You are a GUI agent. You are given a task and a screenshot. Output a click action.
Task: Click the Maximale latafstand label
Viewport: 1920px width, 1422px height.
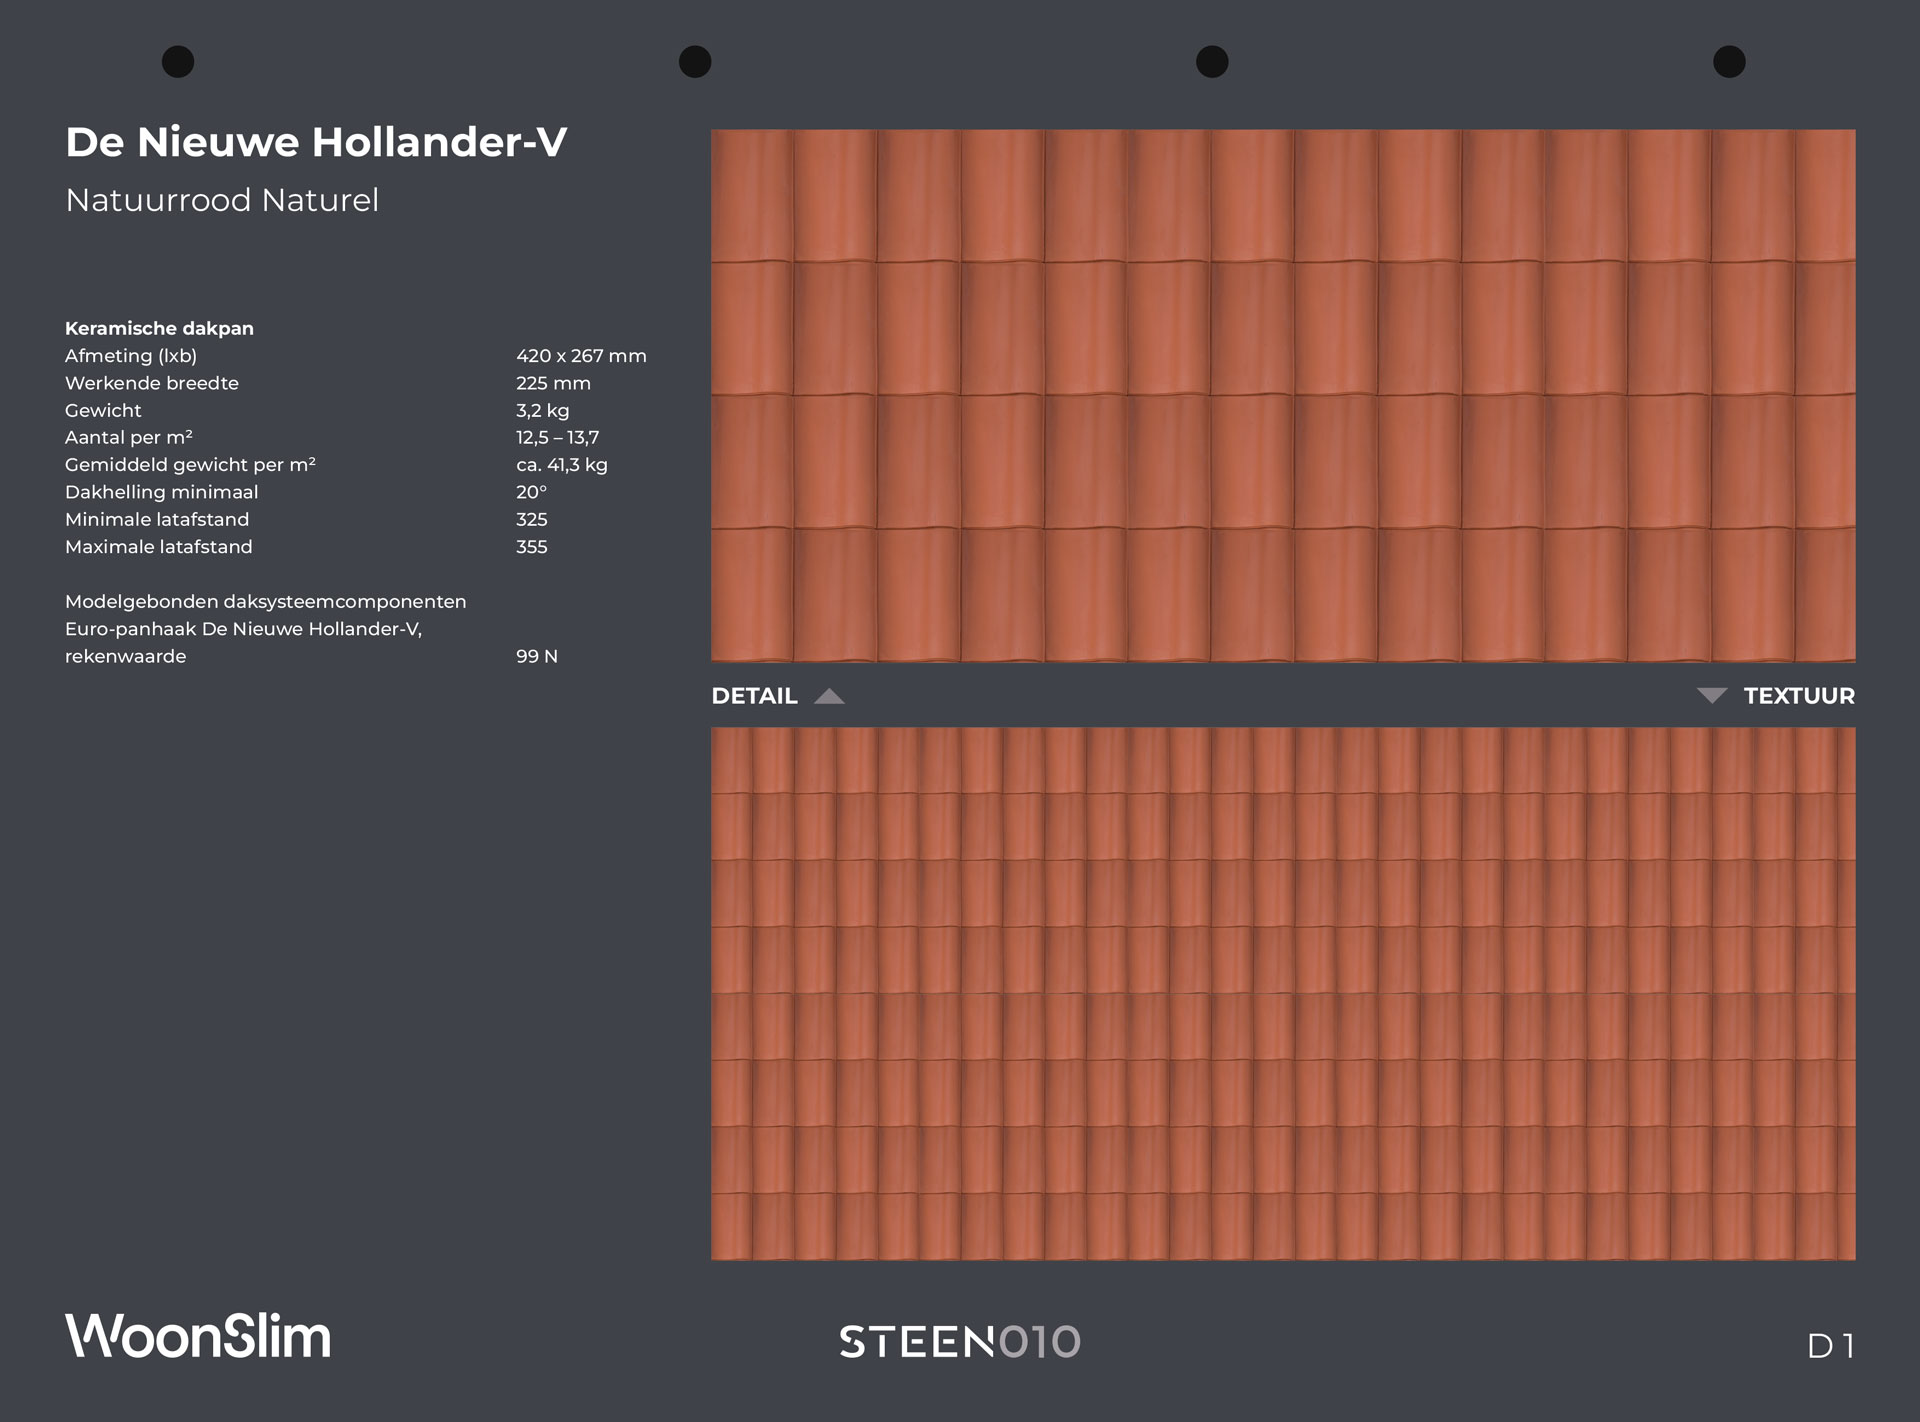pyautogui.click(x=159, y=547)
